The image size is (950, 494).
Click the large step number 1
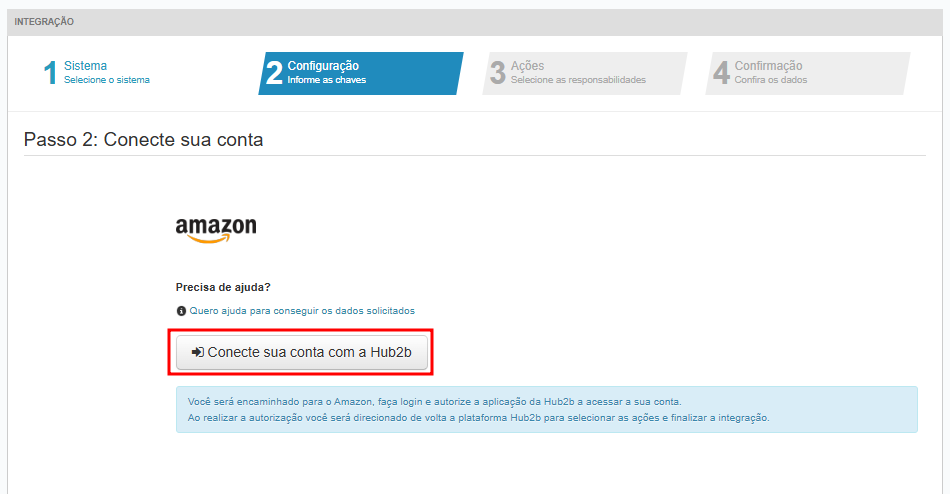coord(50,73)
